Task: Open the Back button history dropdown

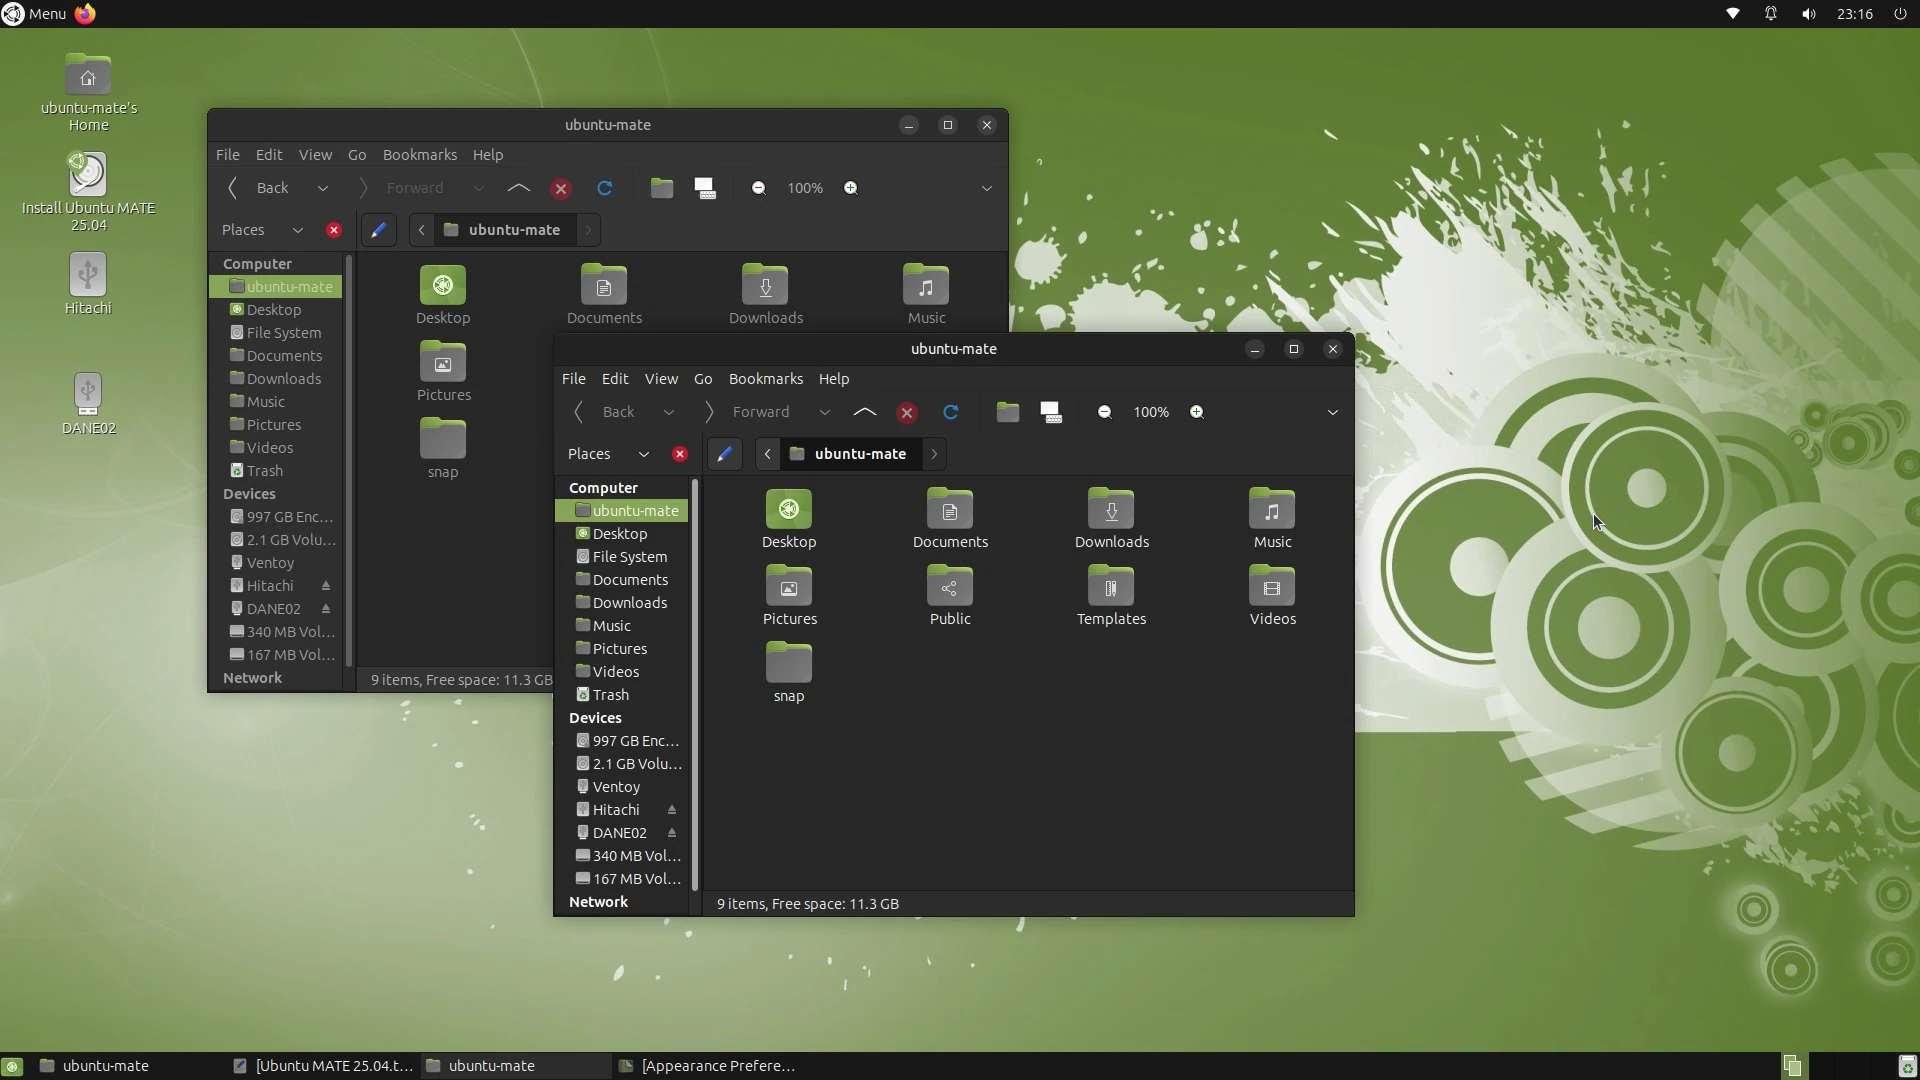Action: (667, 412)
